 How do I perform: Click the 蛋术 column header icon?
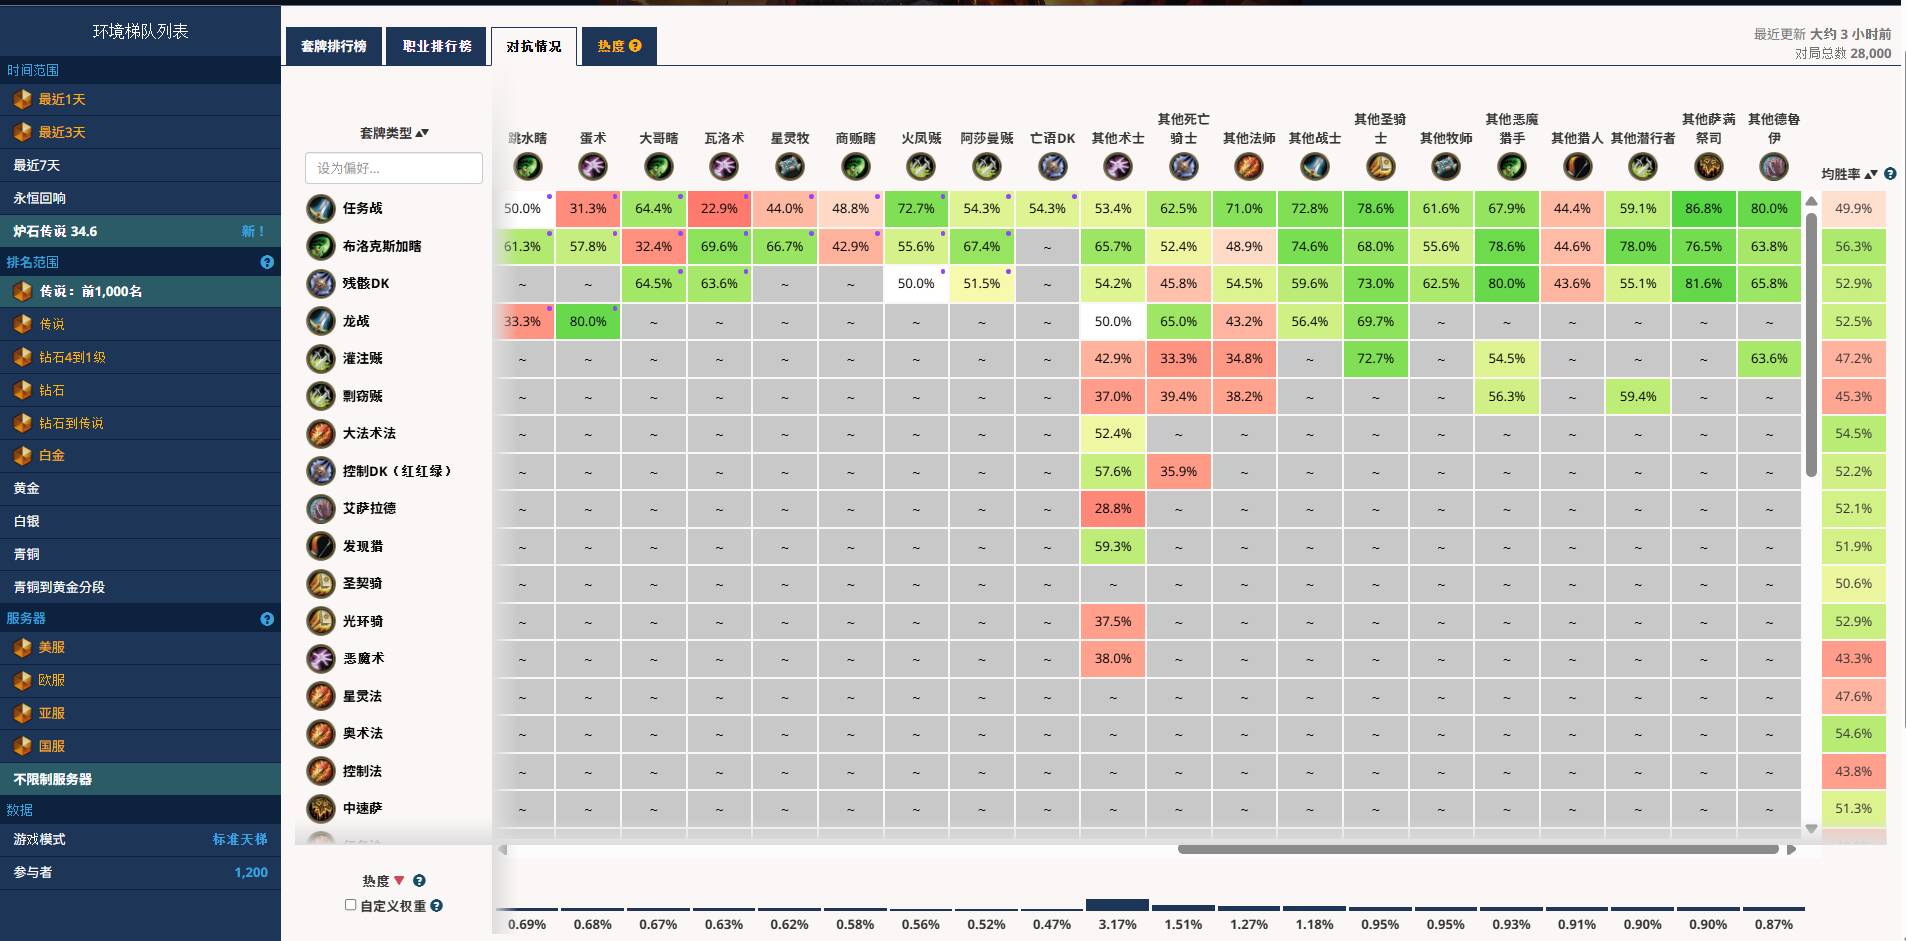pyautogui.click(x=593, y=166)
